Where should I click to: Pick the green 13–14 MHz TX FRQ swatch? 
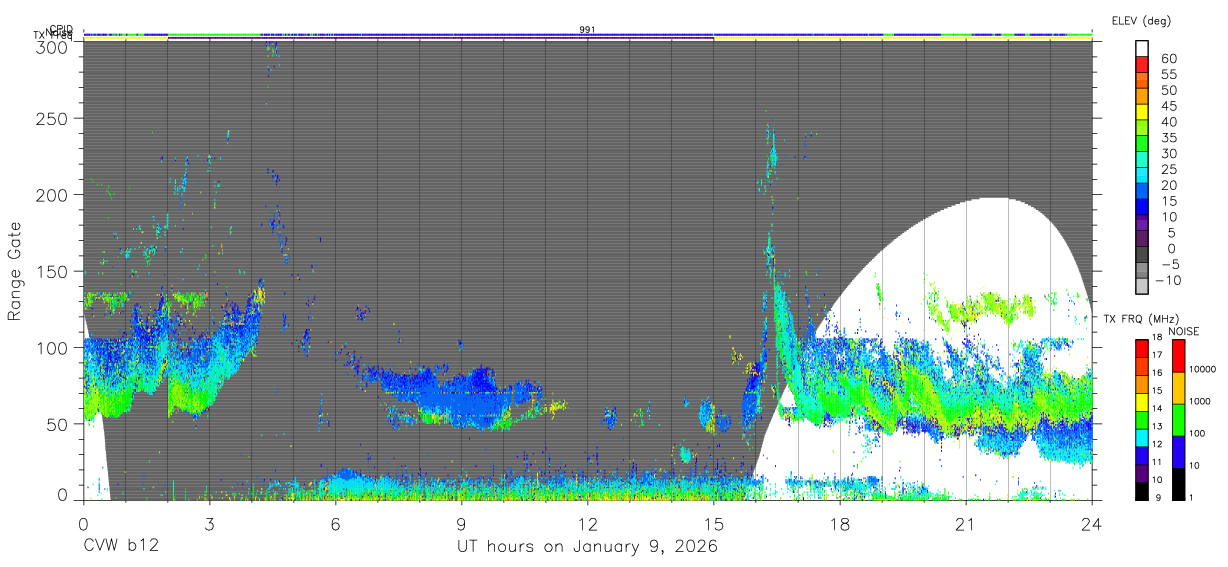tap(1142, 420)
